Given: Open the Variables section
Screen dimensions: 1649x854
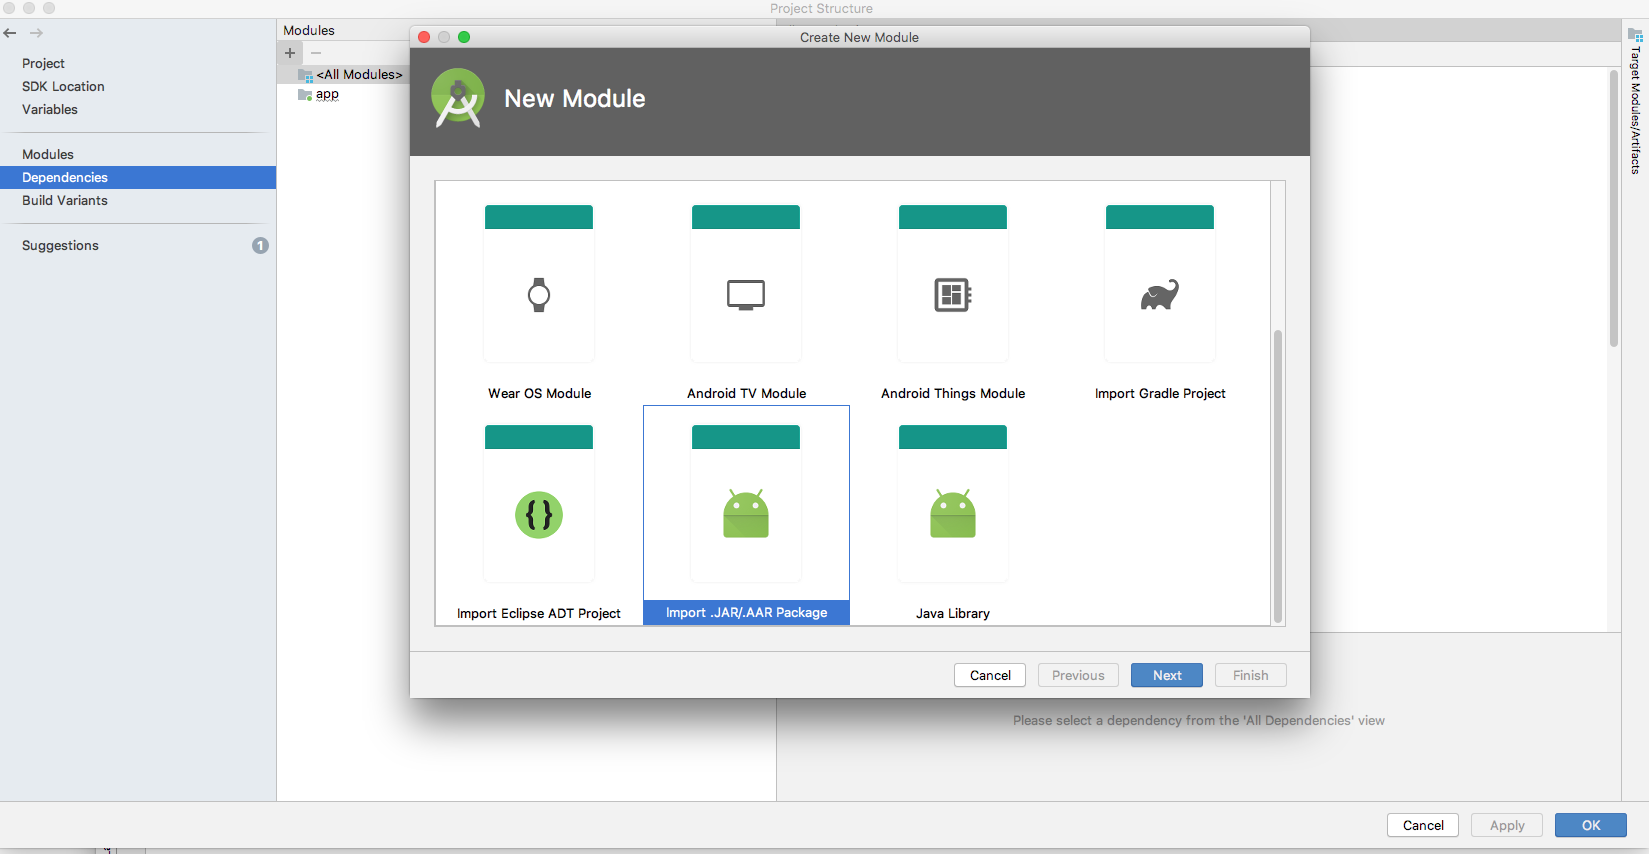Looking at the screenshot, I should point(50,109).
